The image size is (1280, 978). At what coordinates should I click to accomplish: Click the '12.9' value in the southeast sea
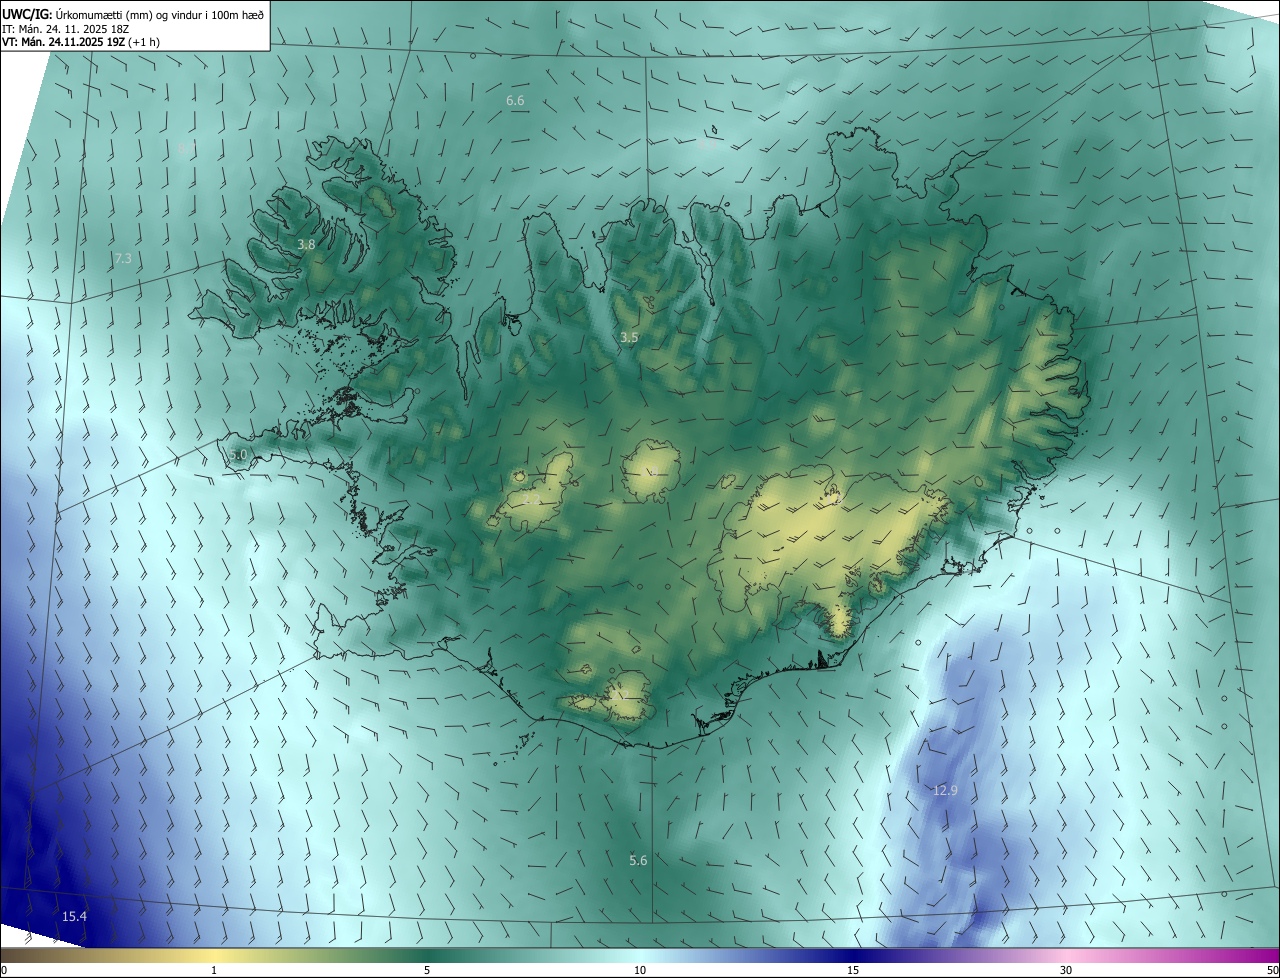pos(945,790)
